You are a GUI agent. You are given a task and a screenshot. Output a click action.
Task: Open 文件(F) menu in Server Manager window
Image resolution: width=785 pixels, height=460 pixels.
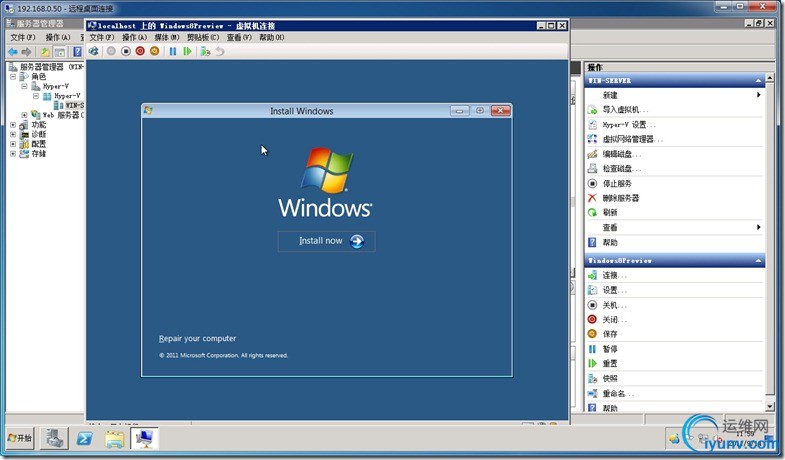23,38
